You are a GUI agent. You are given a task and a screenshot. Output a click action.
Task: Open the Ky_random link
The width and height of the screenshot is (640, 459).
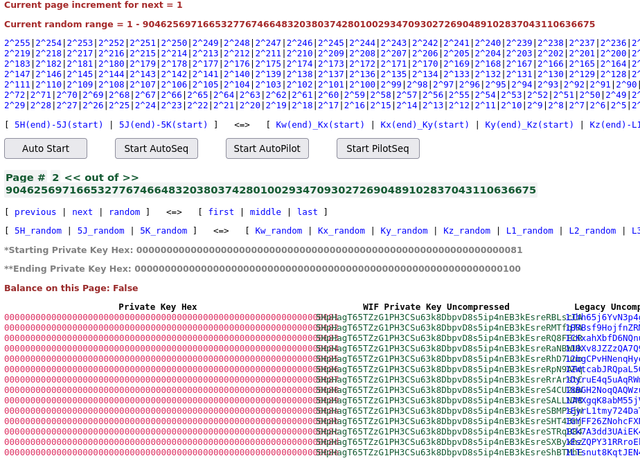point(404,231)
